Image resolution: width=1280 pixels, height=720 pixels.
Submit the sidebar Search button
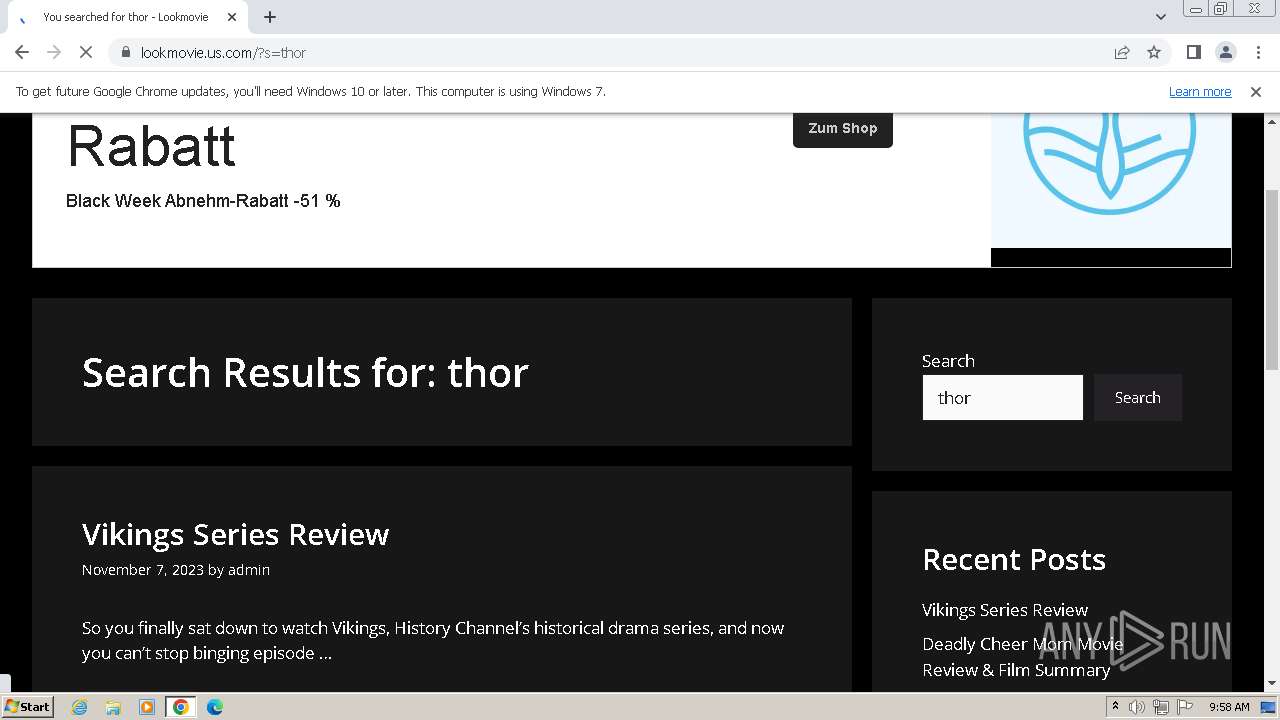pyautogui.click(x=1138, y=397)
